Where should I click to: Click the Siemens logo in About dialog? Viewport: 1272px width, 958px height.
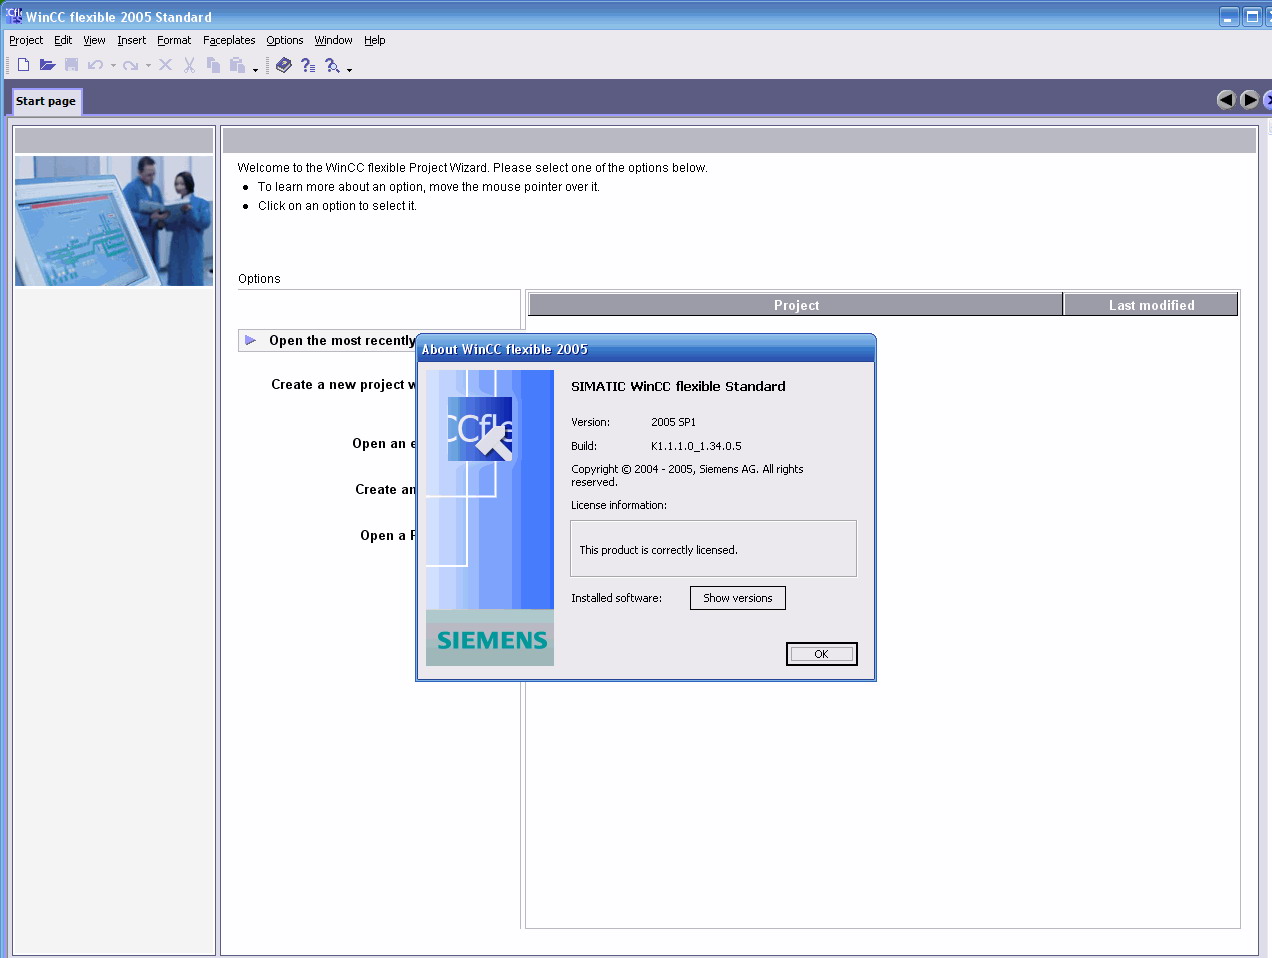[x=491, y=640]
